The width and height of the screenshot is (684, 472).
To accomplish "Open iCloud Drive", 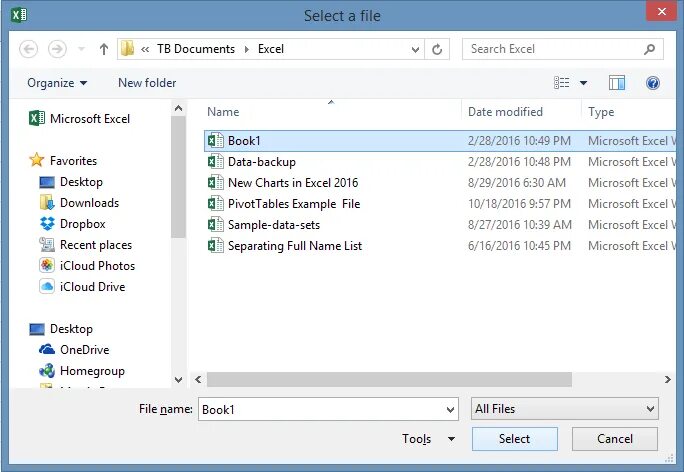I will click(x=82, y=287).
